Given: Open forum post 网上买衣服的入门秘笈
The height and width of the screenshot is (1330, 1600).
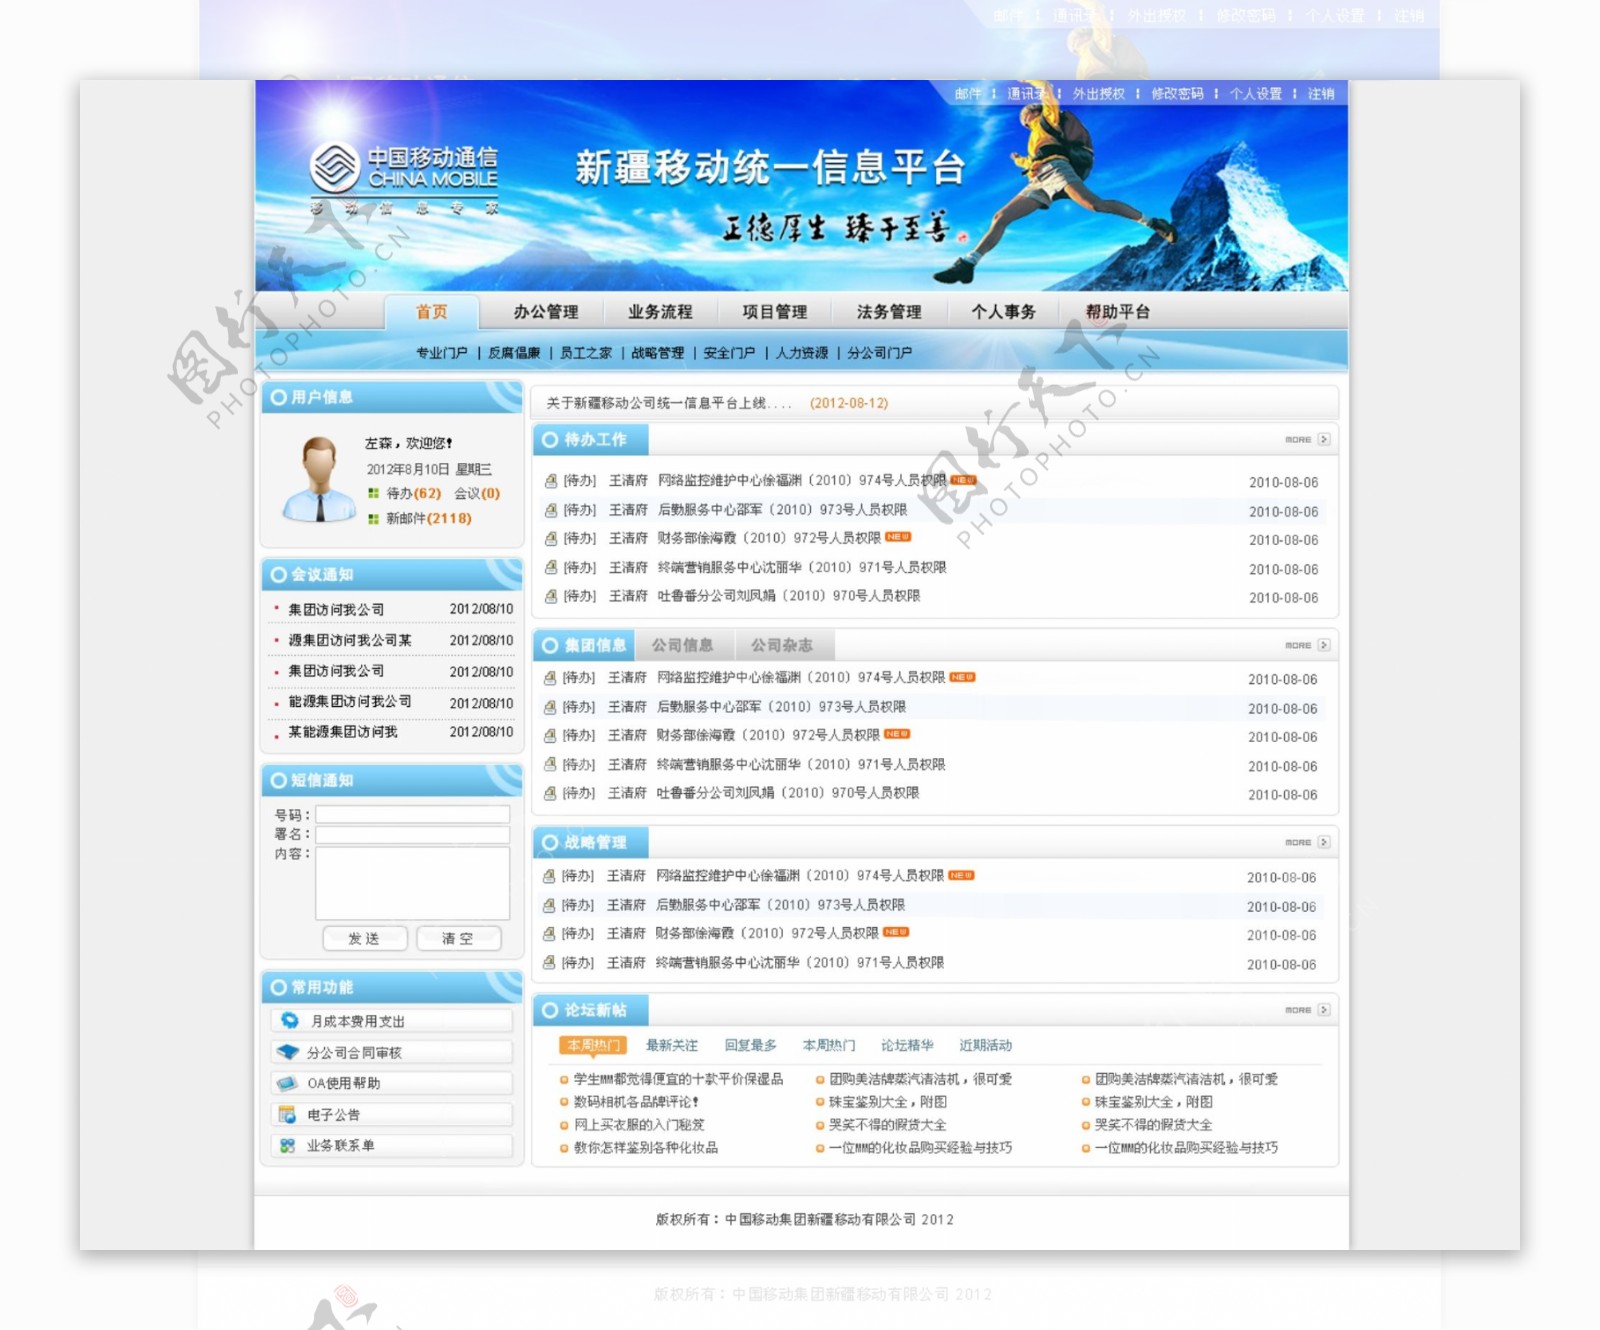Looking at the screenshot, I should 639,1125.
